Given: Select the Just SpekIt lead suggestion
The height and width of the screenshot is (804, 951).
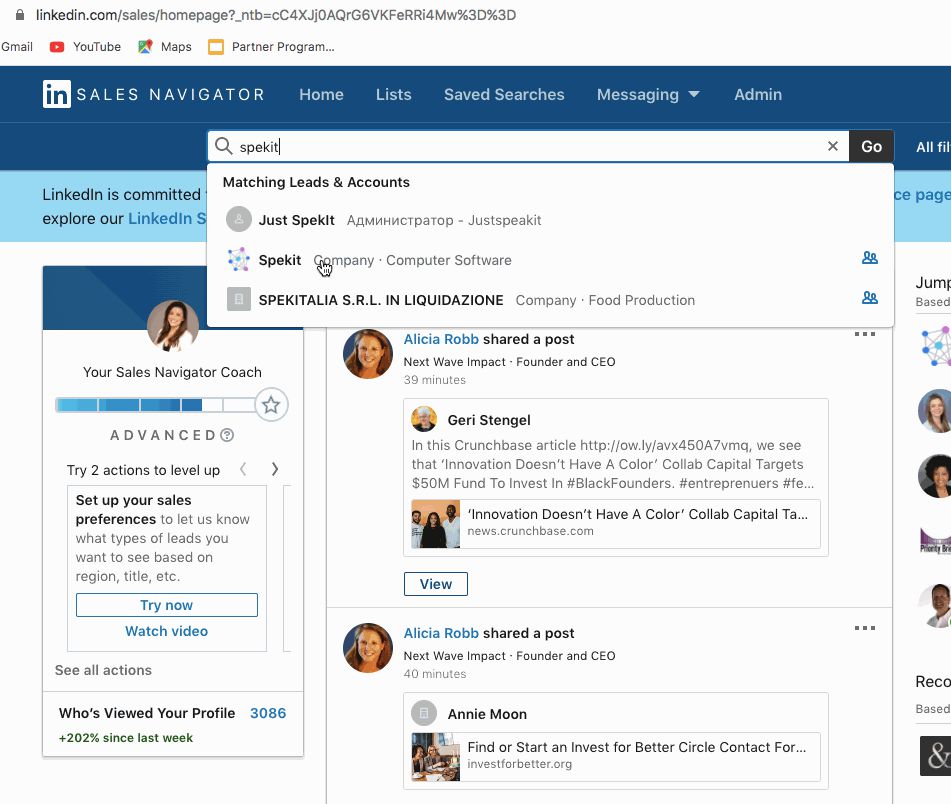Looking at the screenshot, I should 550,219.
